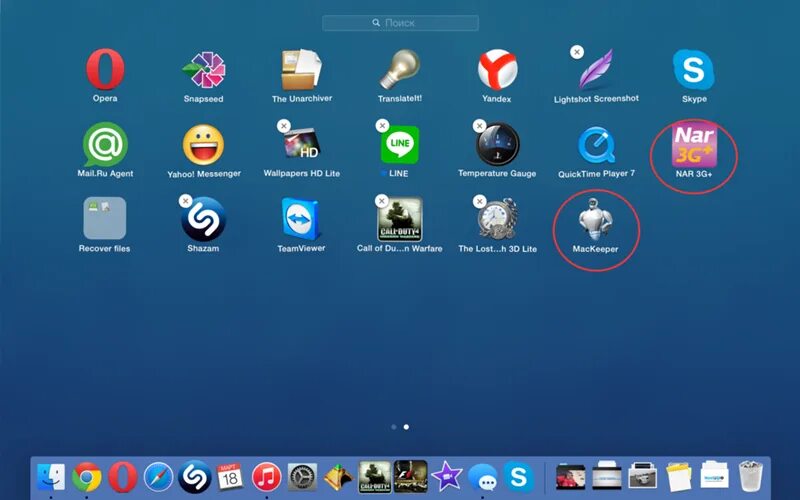800x500 pixels.
Task: Launch the MacKeeper robot app
Action: click(595, 219)
